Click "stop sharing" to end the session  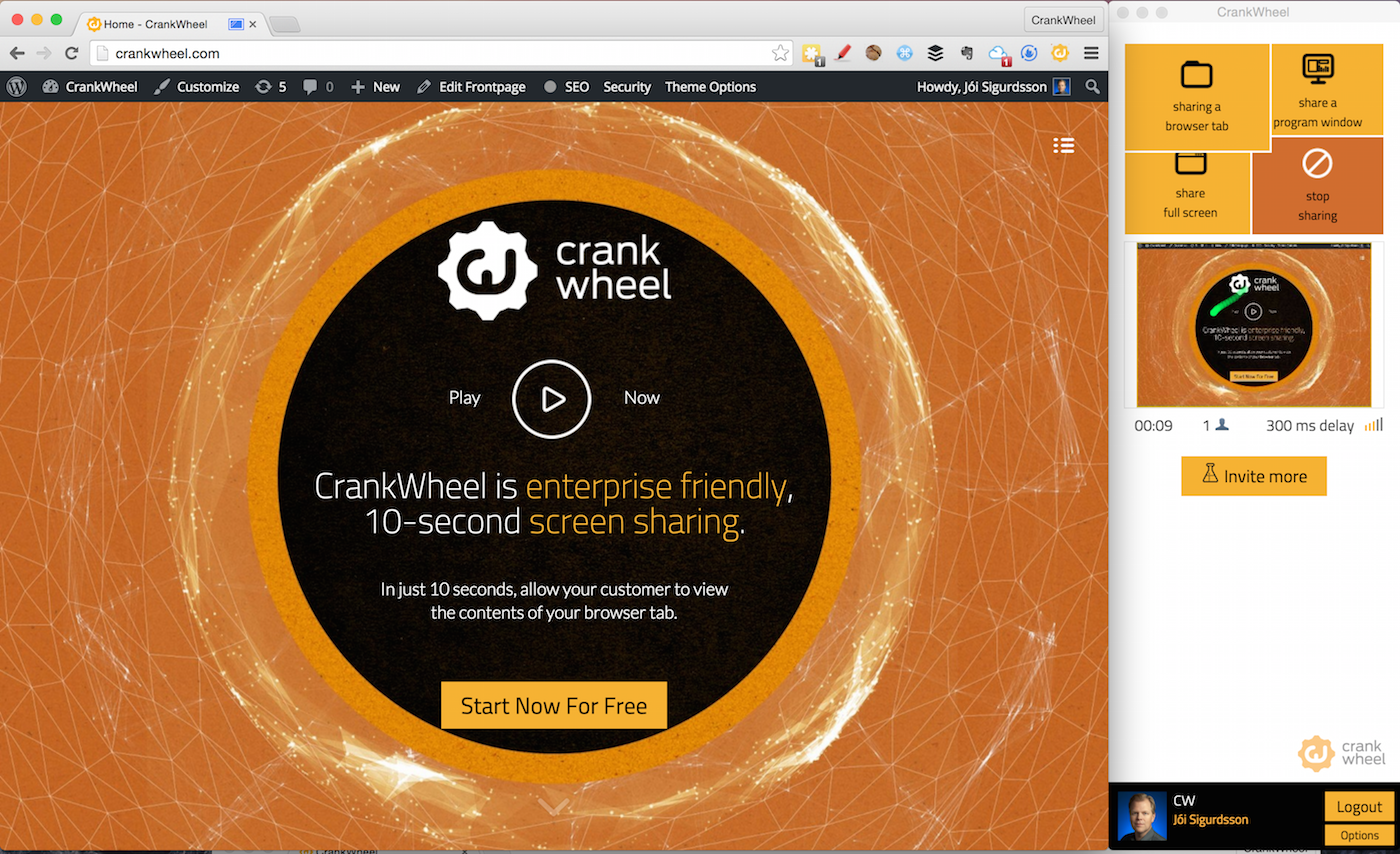[x=1318, y=185]
